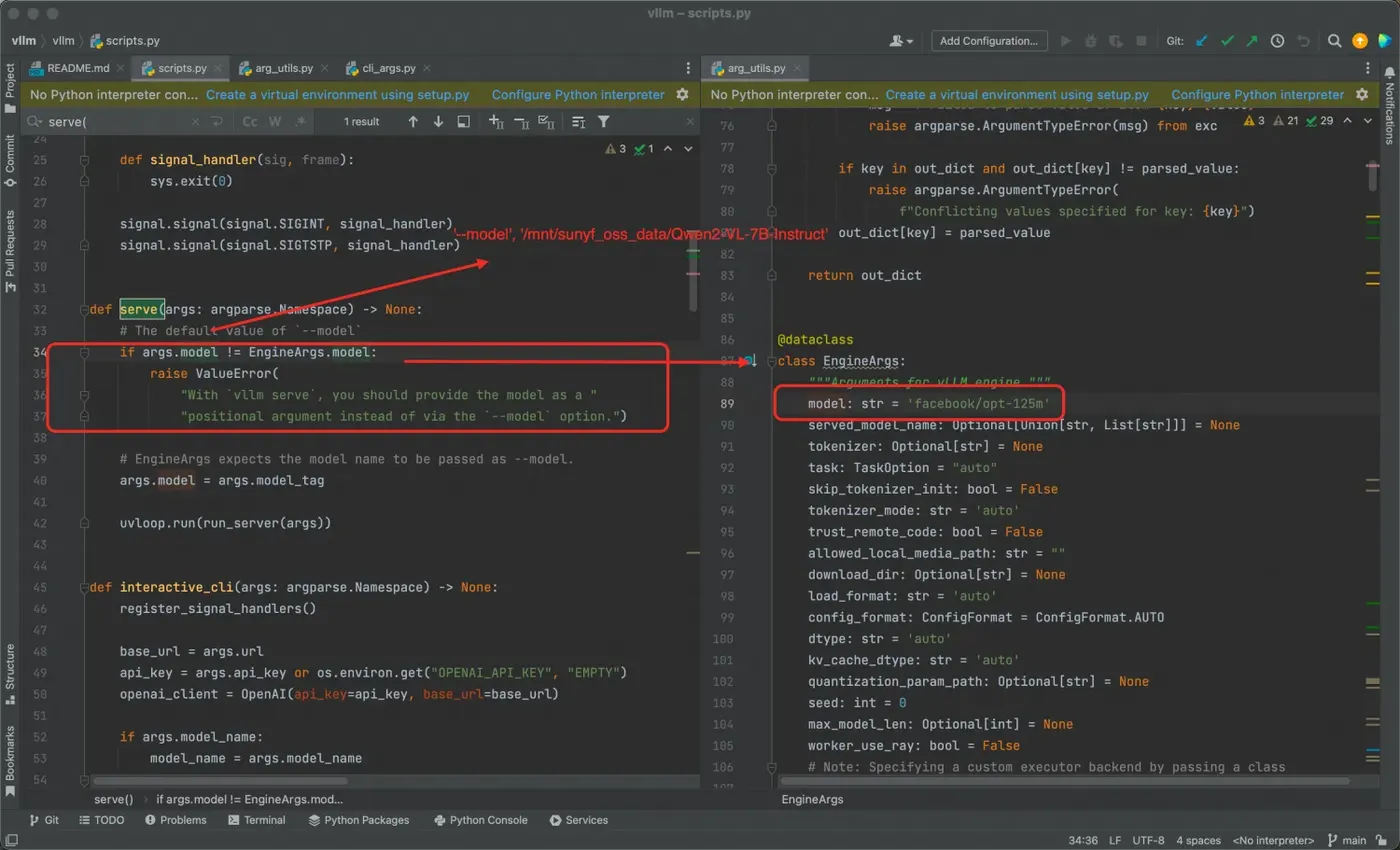Screen dimensions: 1400x850
Task: Unselect occurrence icon in find bar
Action: (521, 121)
